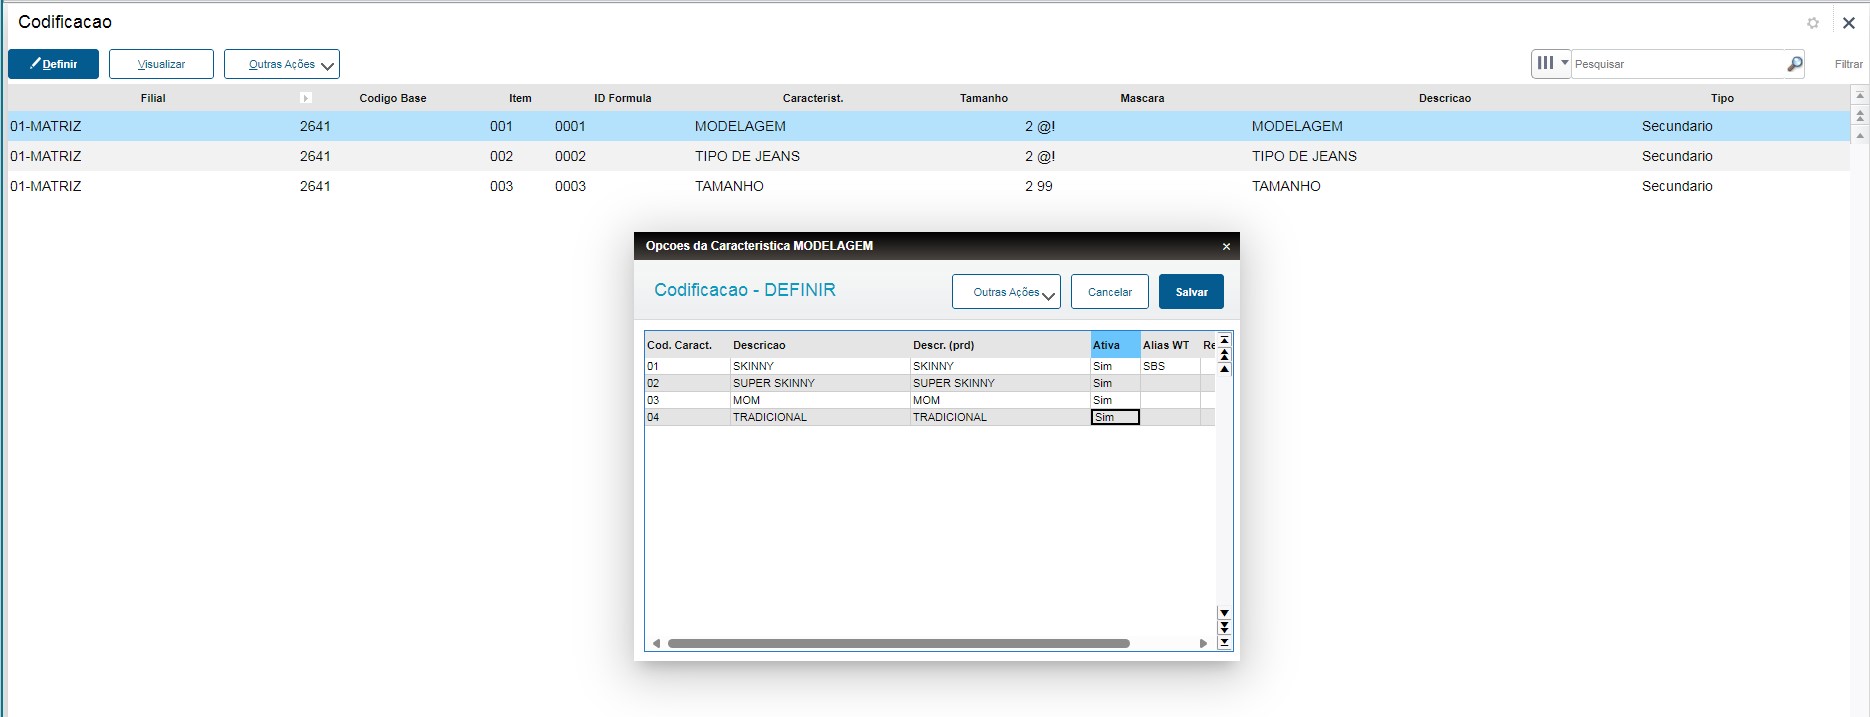Click the SBS alias cell
This screenshot has width=1870, height=717.
1170,366
